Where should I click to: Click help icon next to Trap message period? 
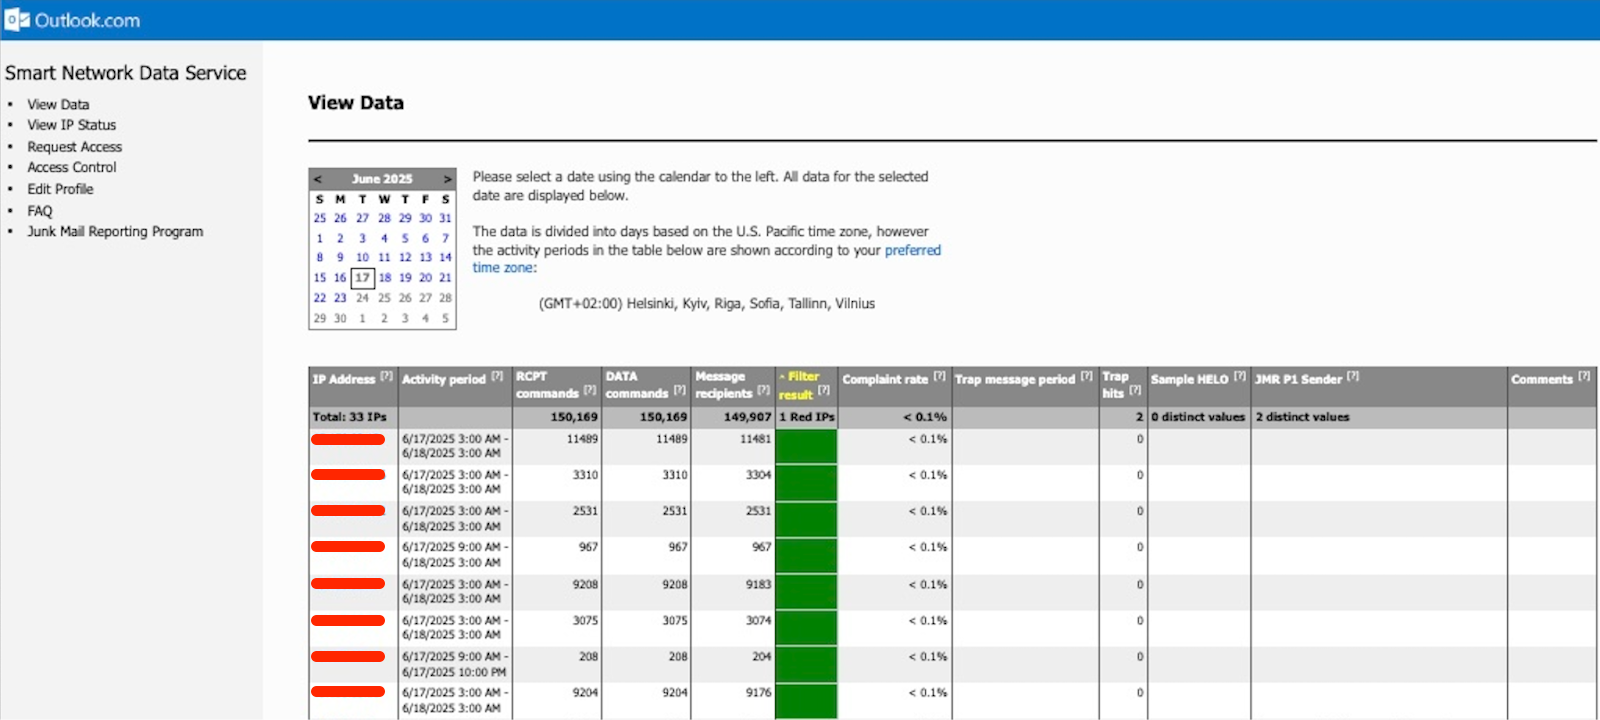(1086, 377)
